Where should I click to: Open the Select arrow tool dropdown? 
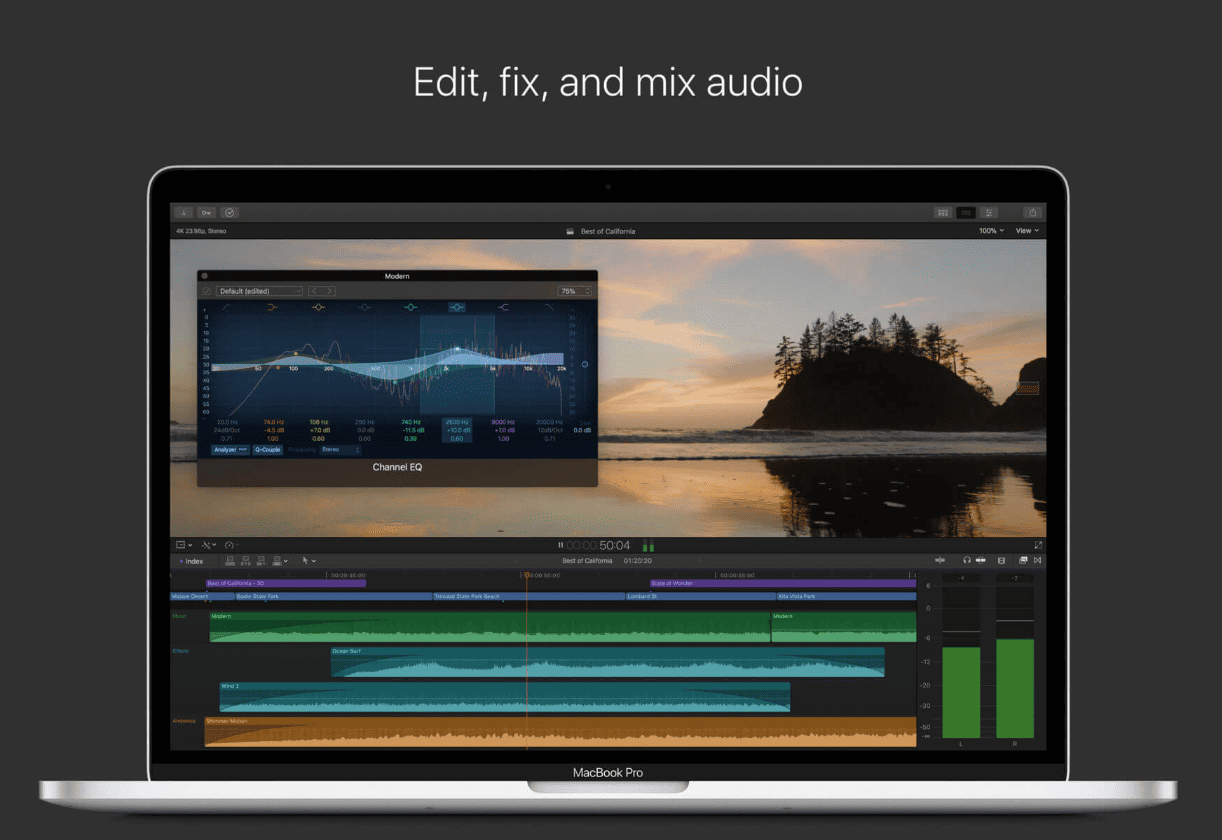309,561
